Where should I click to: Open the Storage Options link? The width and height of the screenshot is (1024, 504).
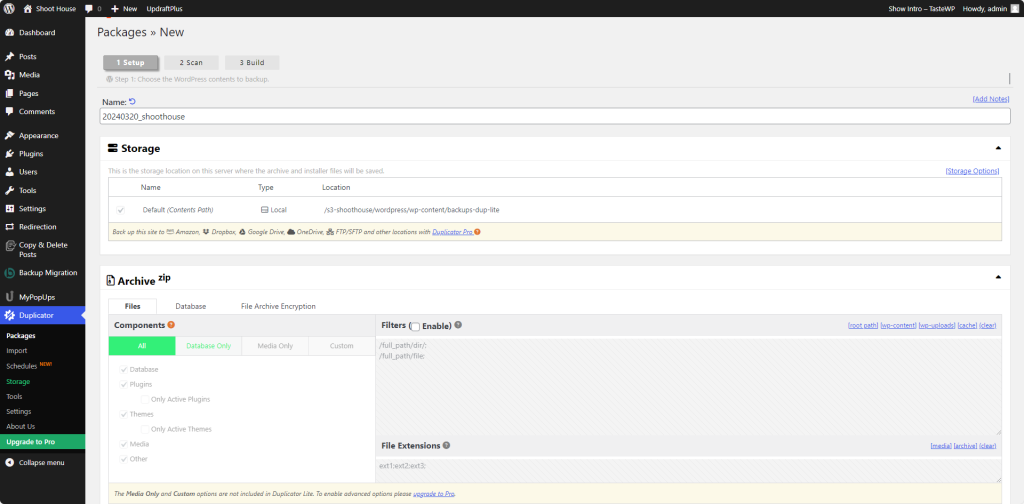point(972,171)
